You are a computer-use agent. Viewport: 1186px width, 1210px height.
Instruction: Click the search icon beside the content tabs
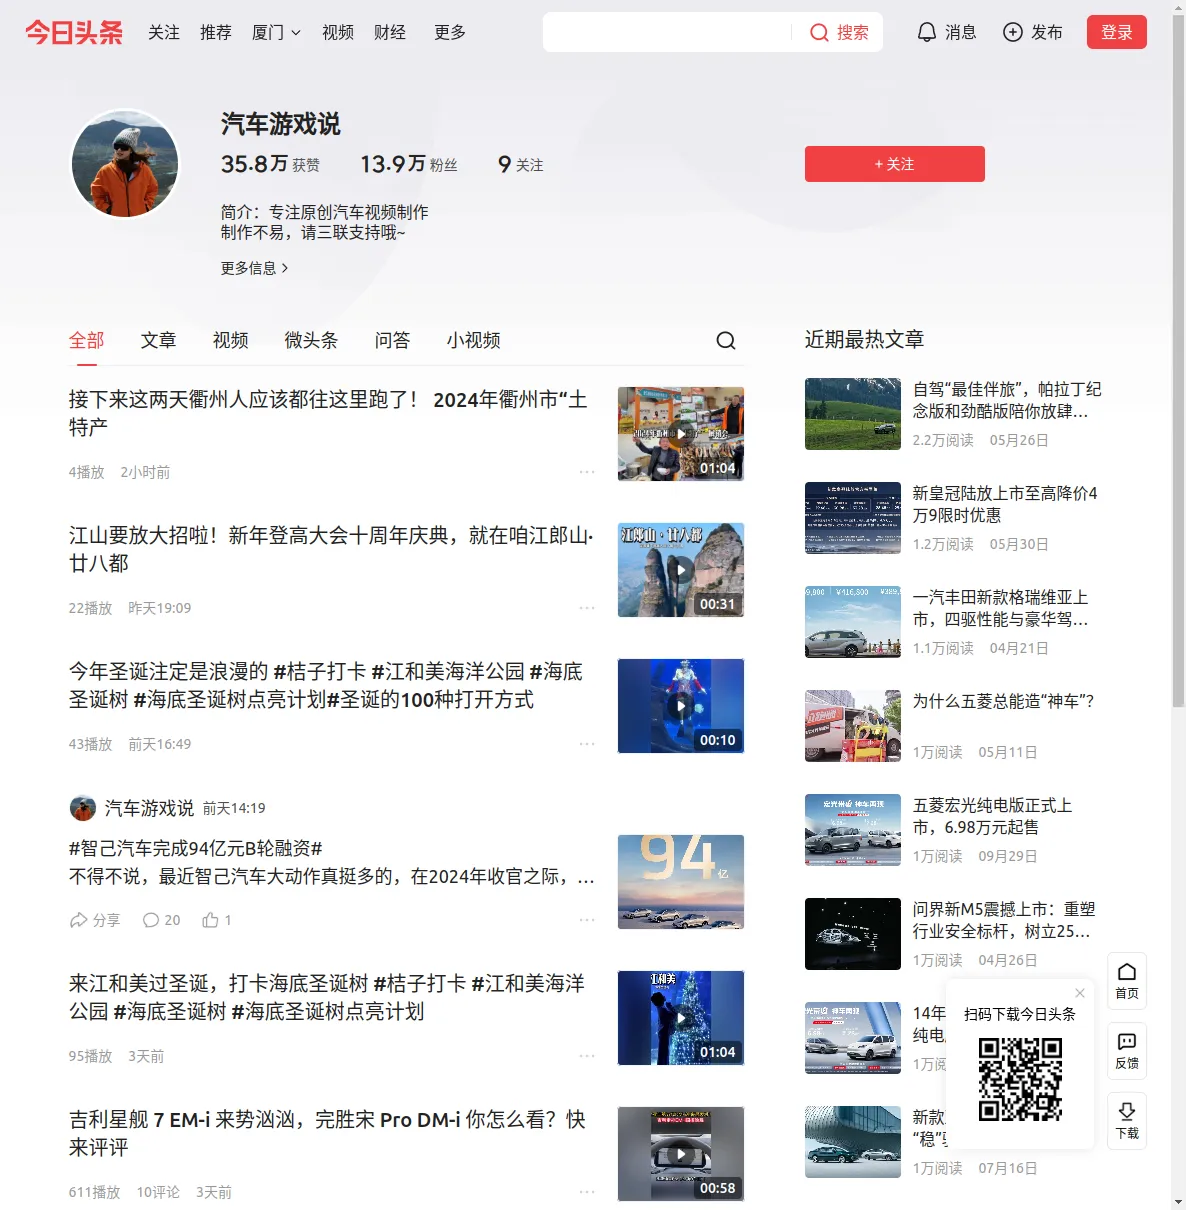726,341
